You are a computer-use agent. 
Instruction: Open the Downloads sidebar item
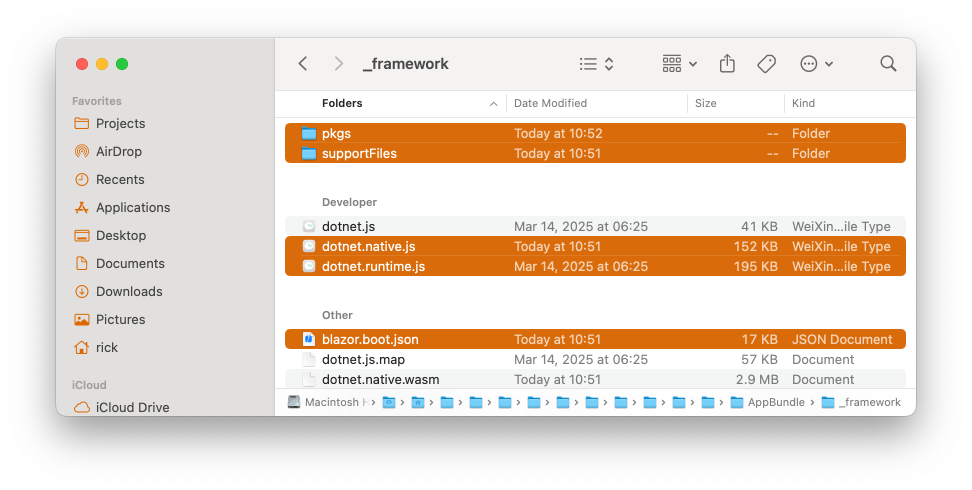pyautogui.click(x=128, y=292)
